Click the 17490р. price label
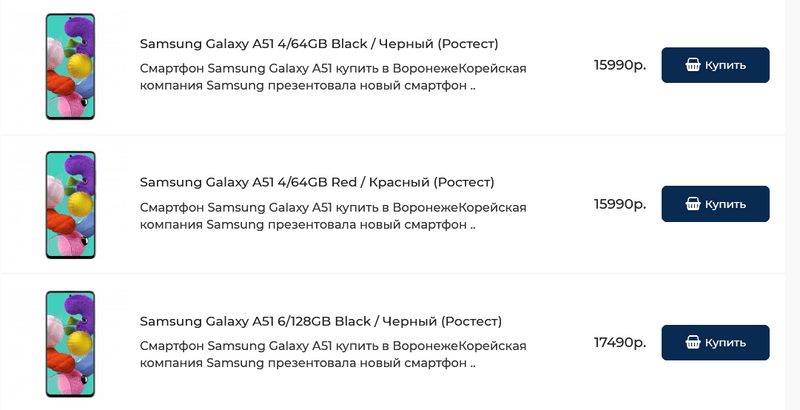Viewport: 800px width, 410px height. point(619,343)
